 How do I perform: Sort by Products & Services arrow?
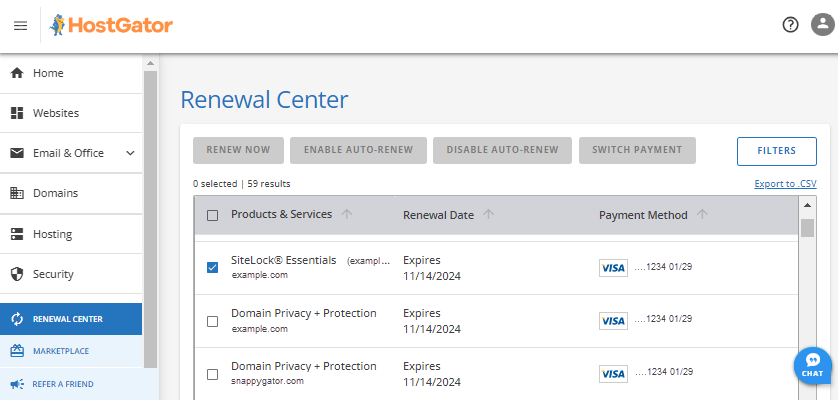coord(347,214)
